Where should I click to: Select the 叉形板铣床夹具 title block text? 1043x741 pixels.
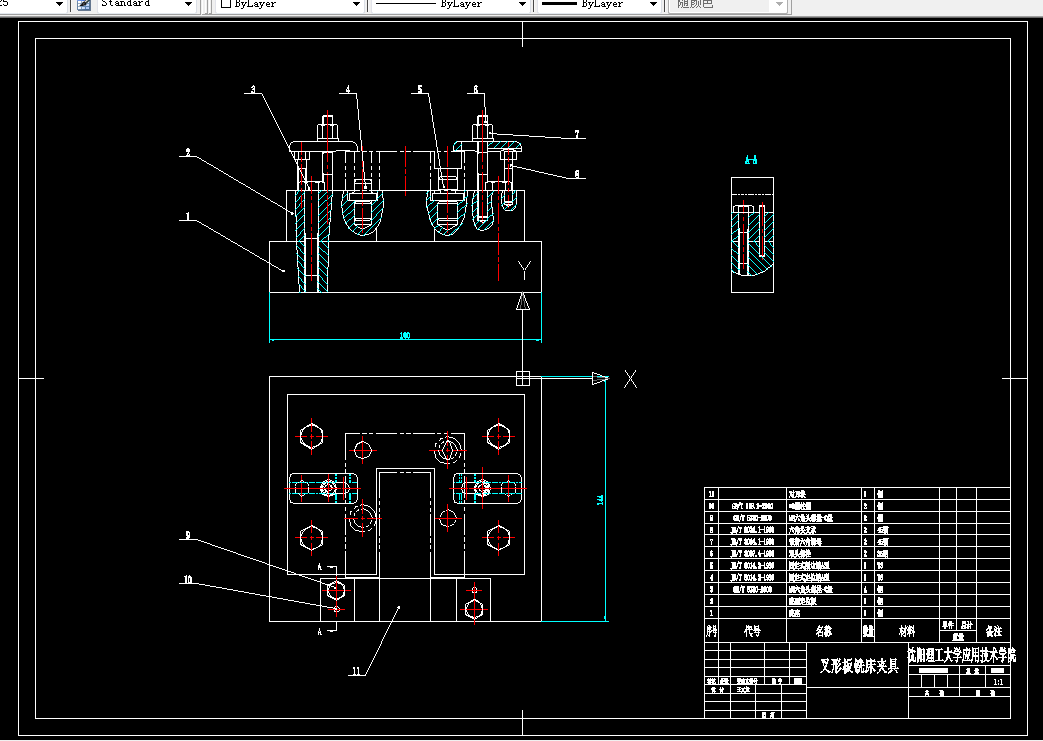click(859, 665)
